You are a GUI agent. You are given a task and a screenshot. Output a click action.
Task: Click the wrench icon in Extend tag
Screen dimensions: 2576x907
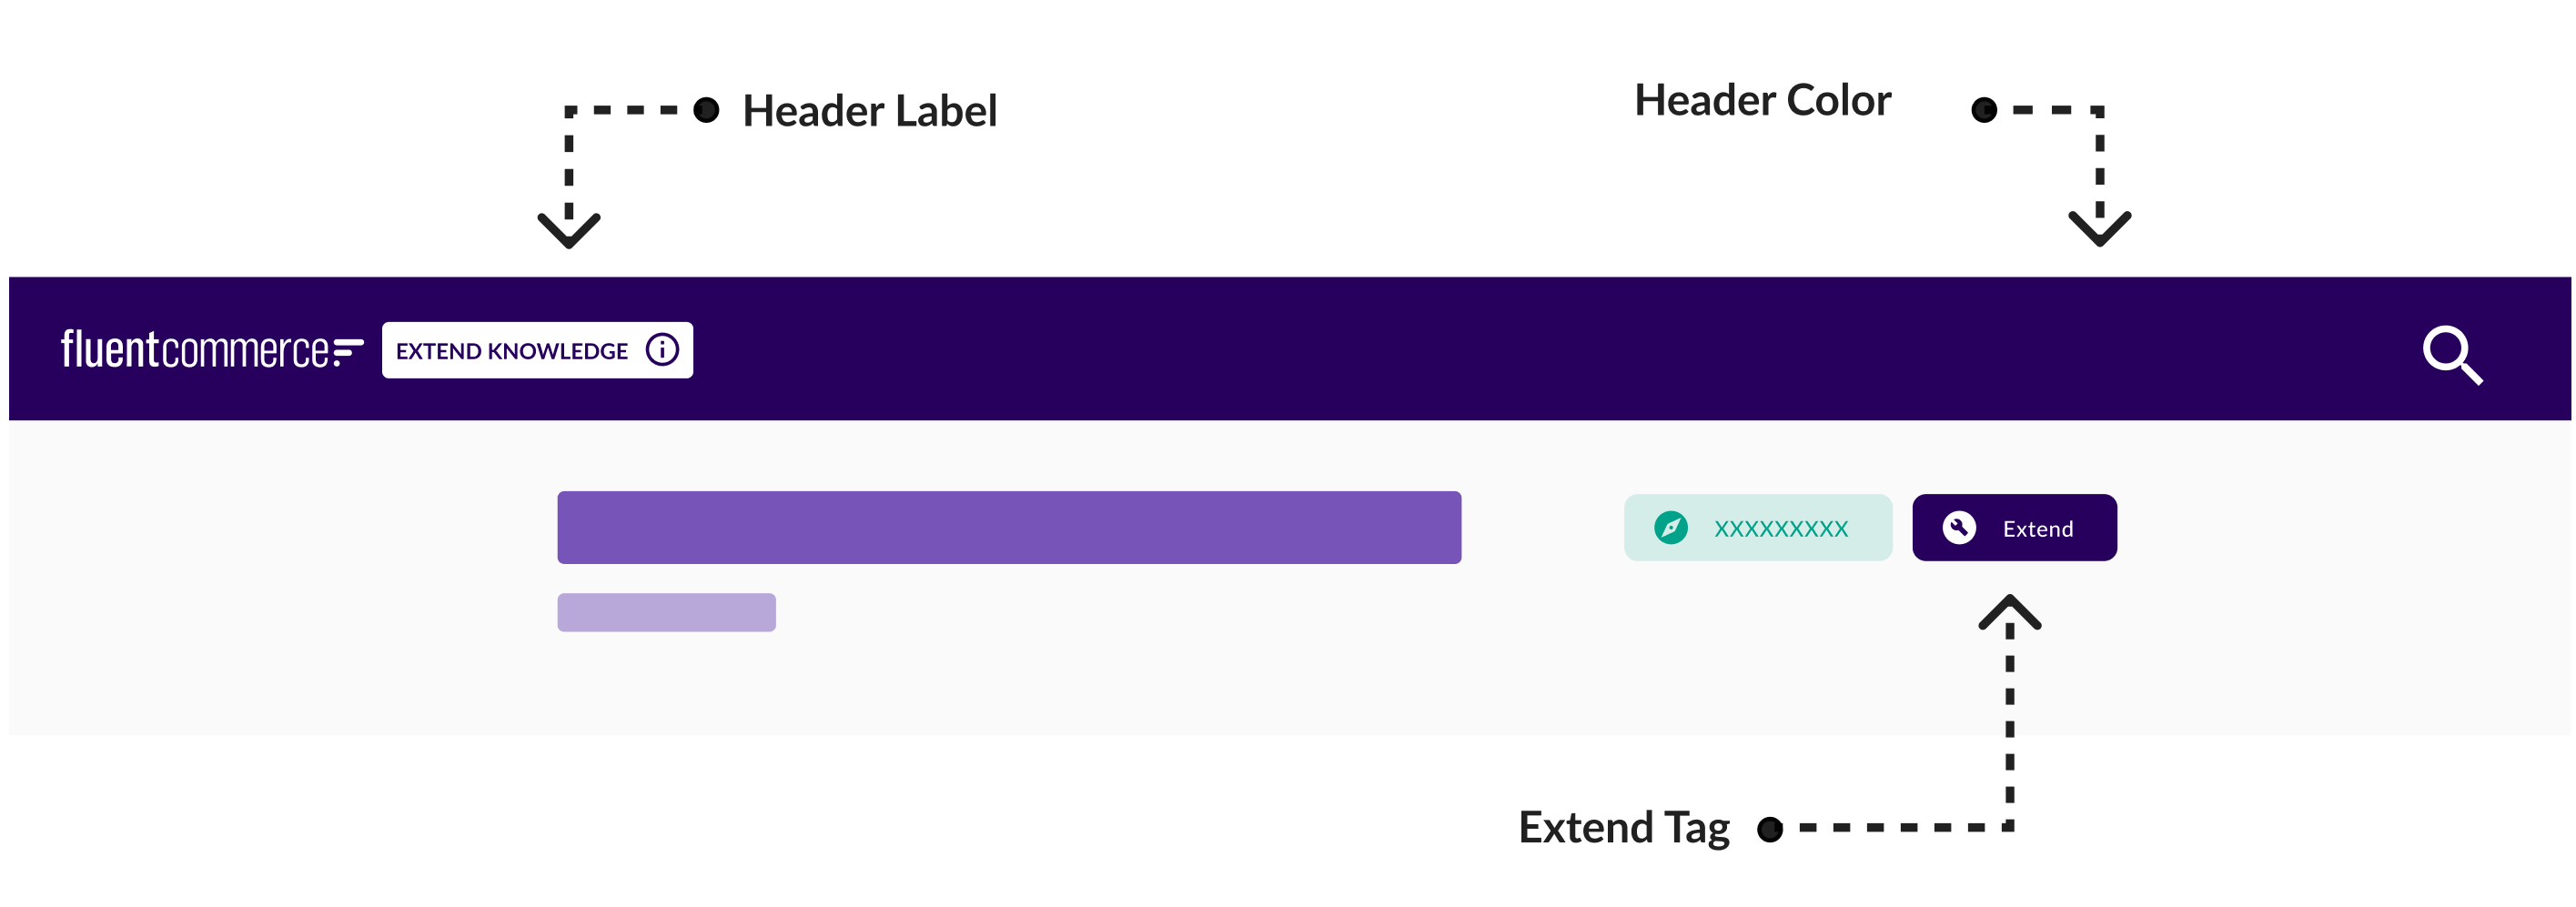pos(1958,527)
